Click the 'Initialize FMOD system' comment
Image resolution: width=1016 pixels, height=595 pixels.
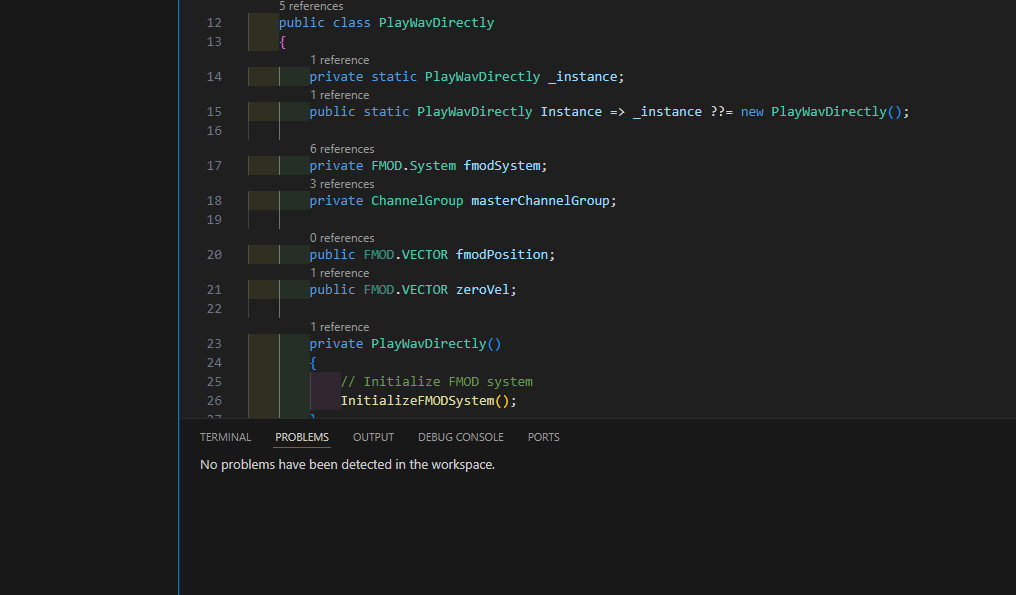[x=437, y=382]
